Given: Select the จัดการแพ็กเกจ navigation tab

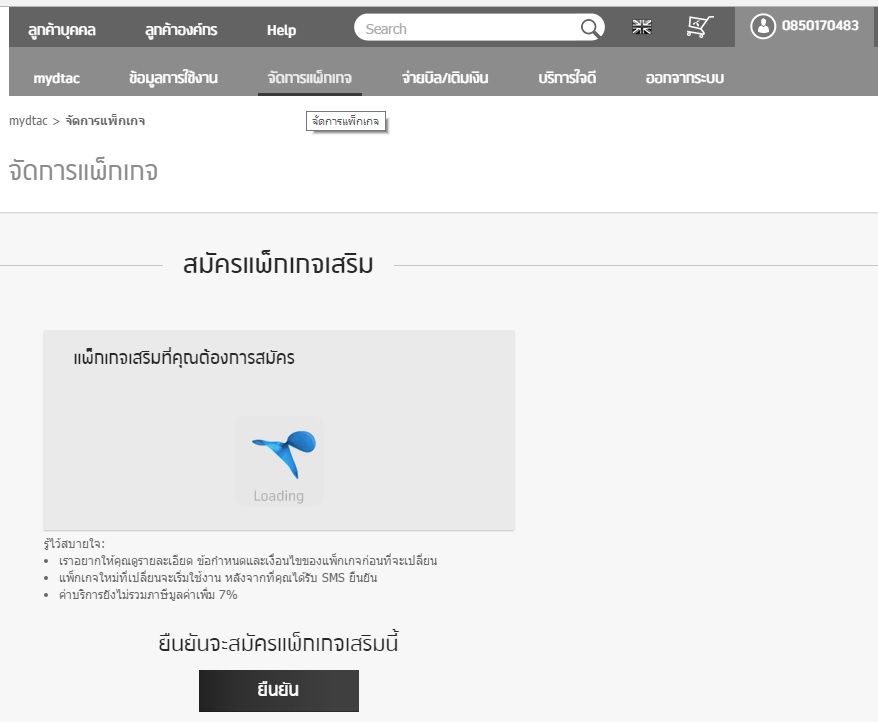Looking at the screenshot, I should click(310, 78).
